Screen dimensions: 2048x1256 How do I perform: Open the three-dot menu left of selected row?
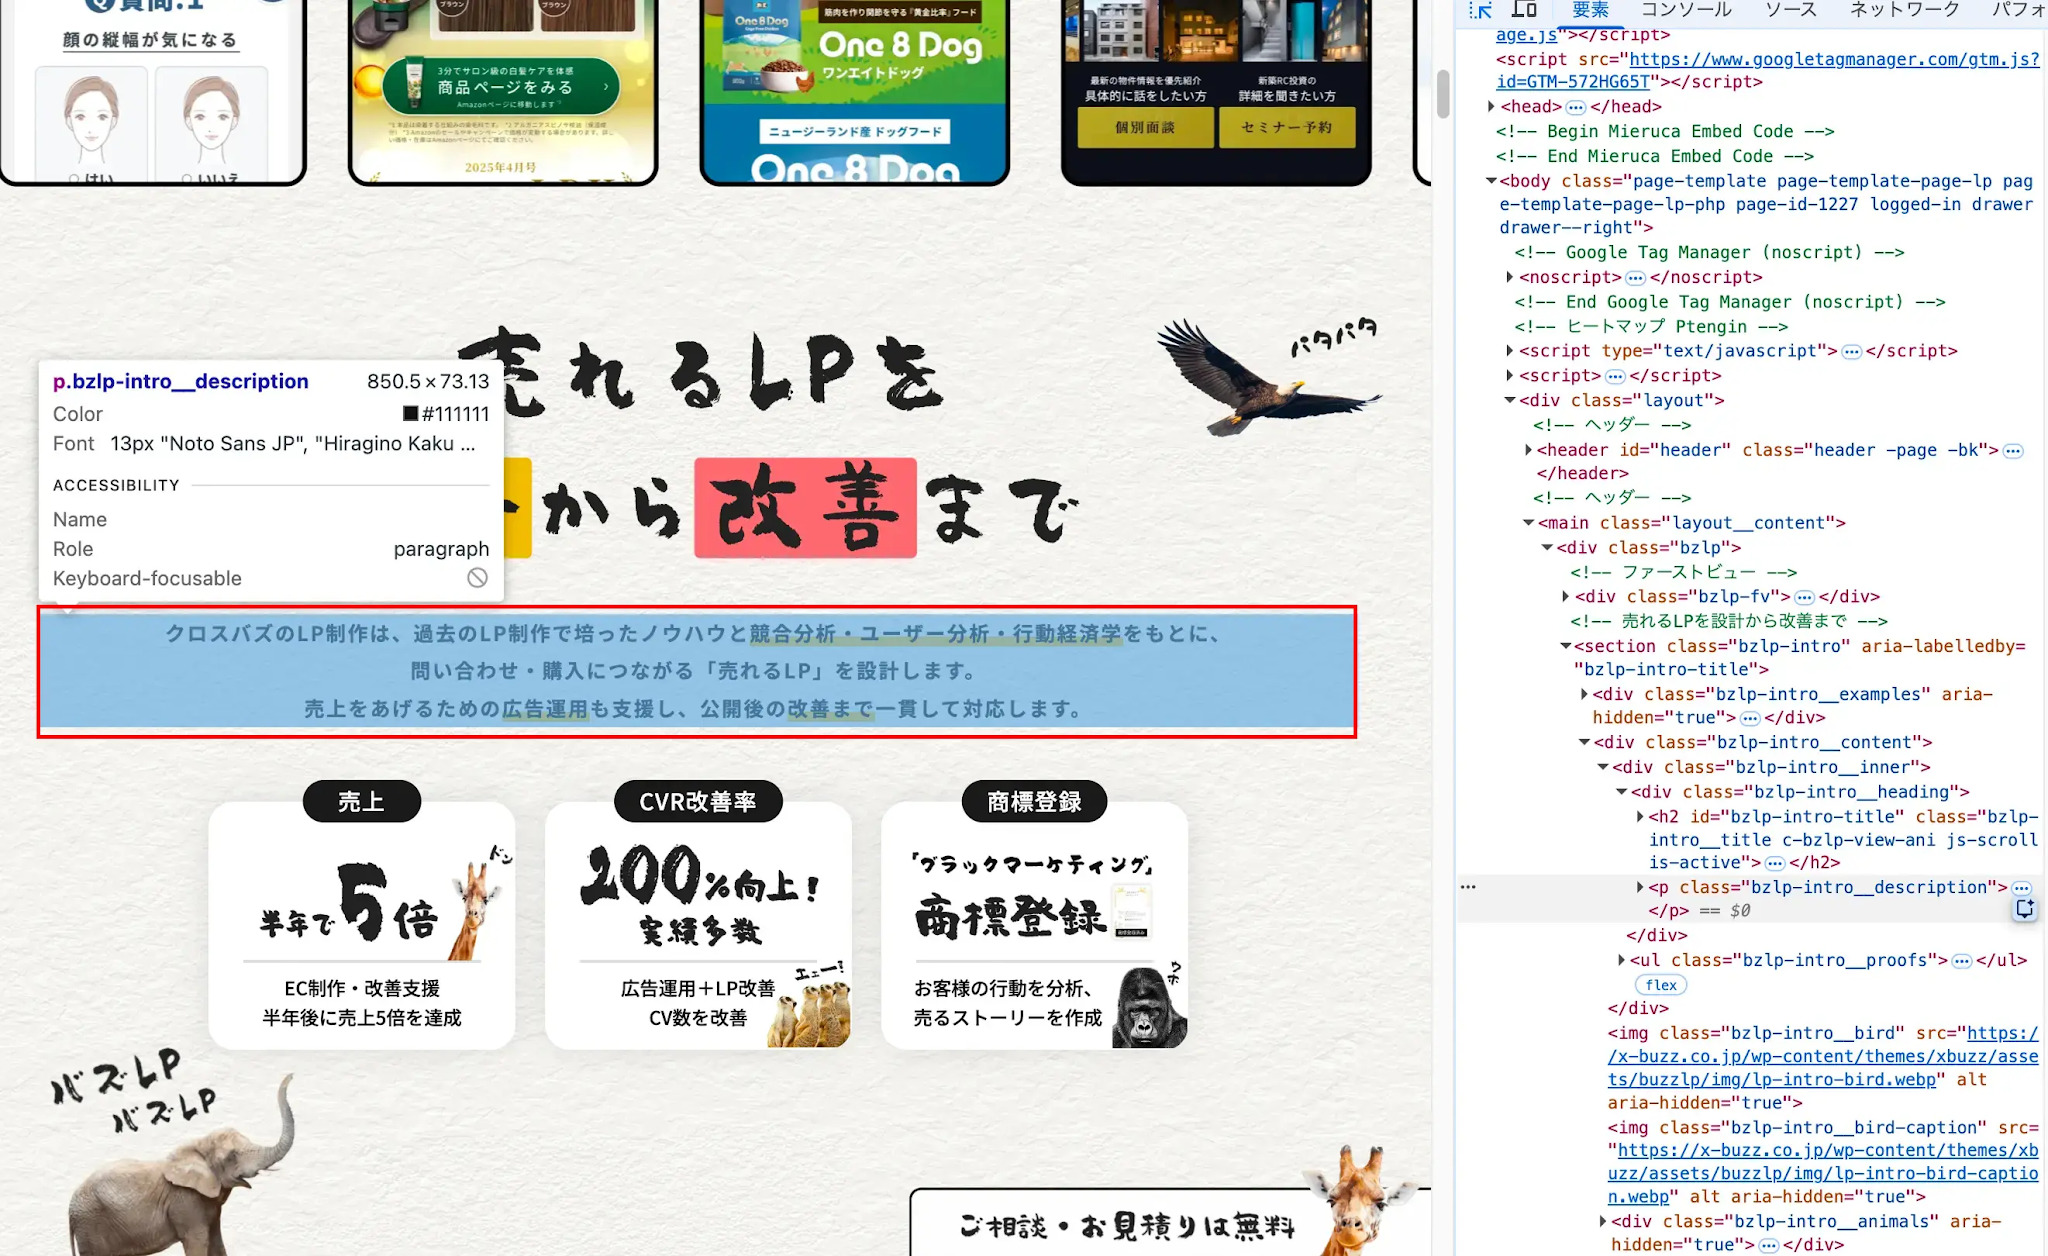click(x=1468, y=887)
